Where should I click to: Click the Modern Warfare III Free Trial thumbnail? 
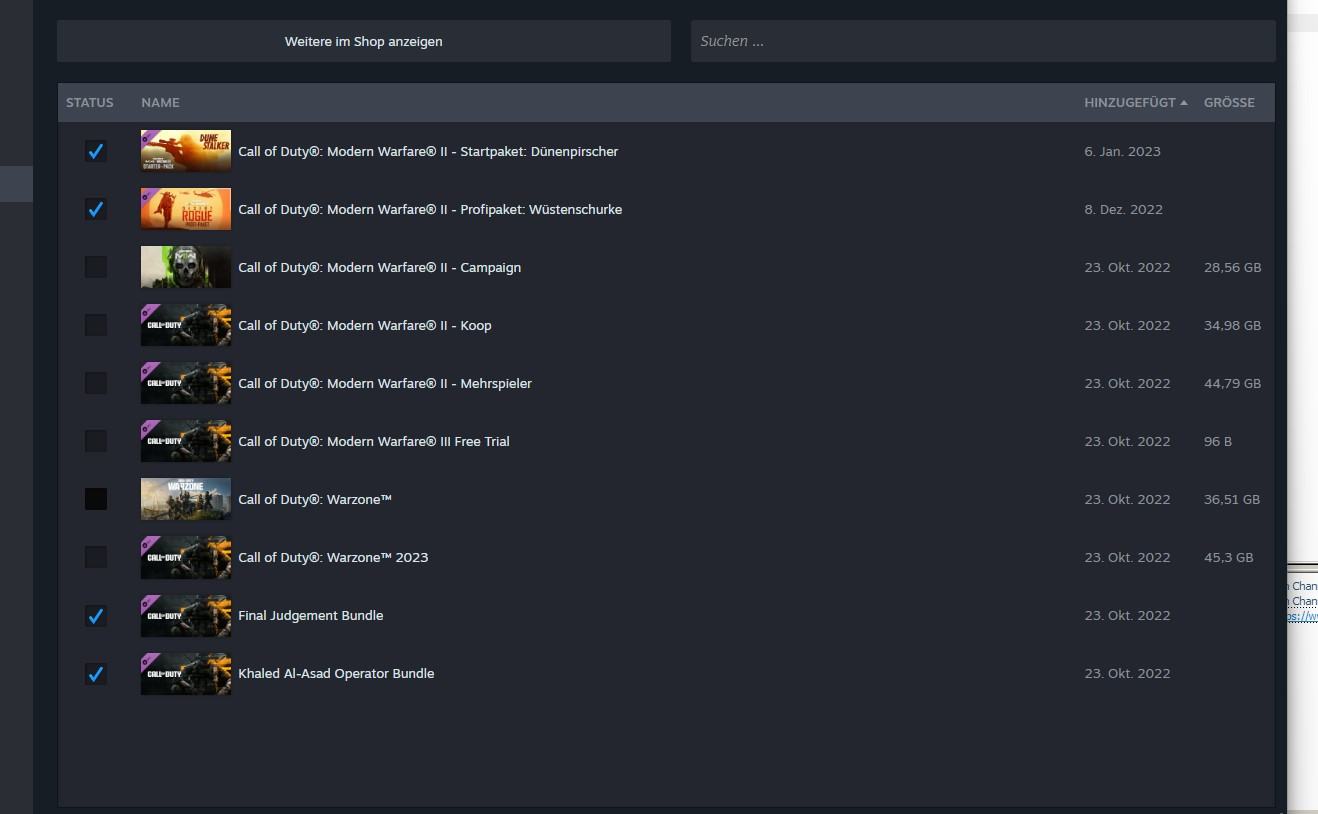186,441
